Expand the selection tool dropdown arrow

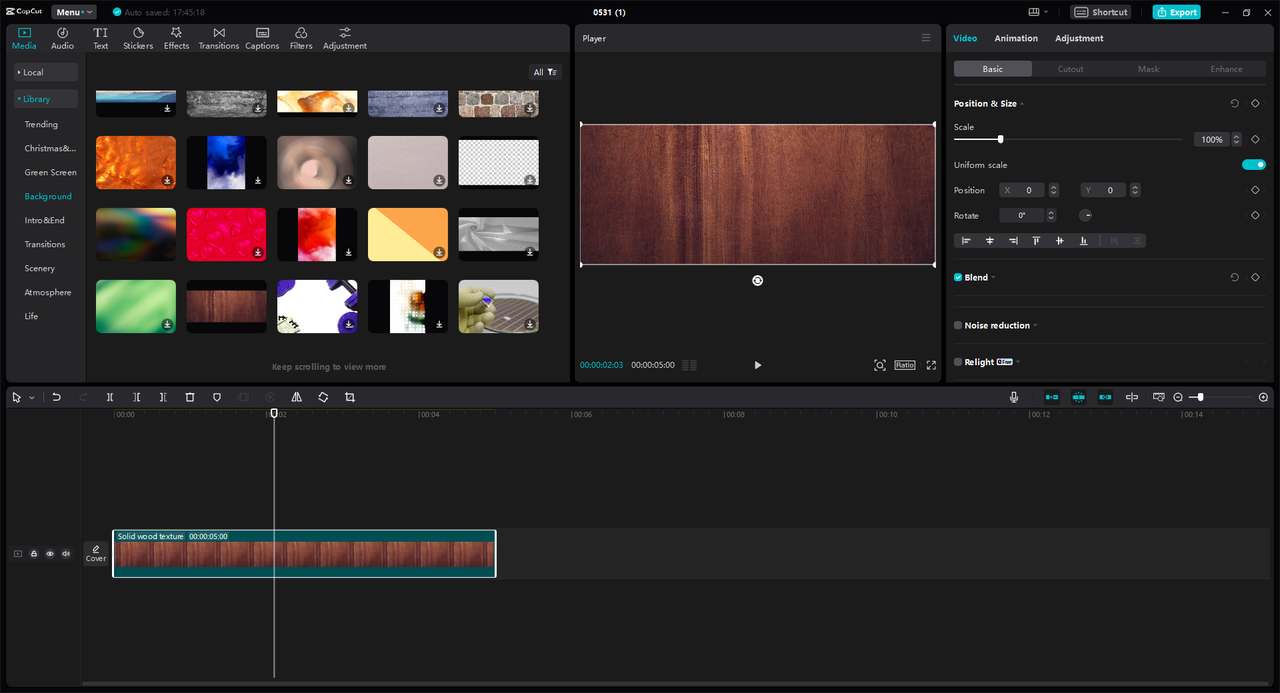coord(32,397)
